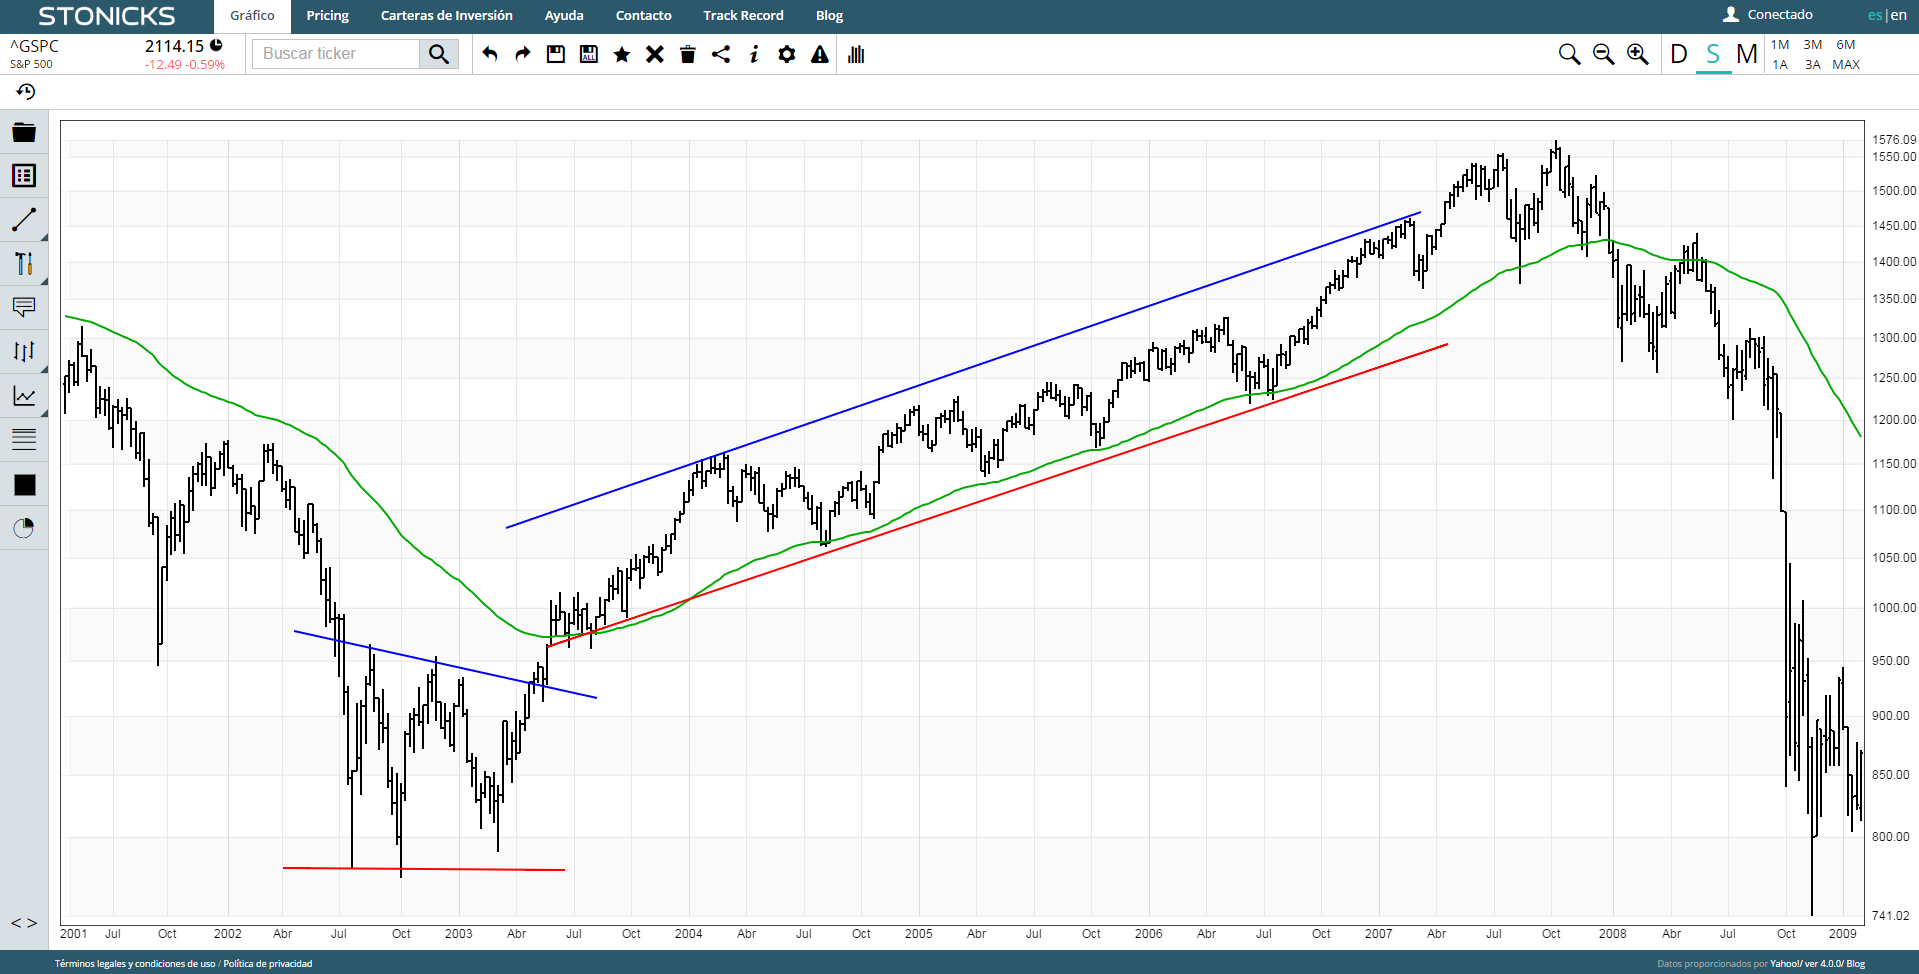Click the X delete icon in toolbar

[x=655, y=54]
